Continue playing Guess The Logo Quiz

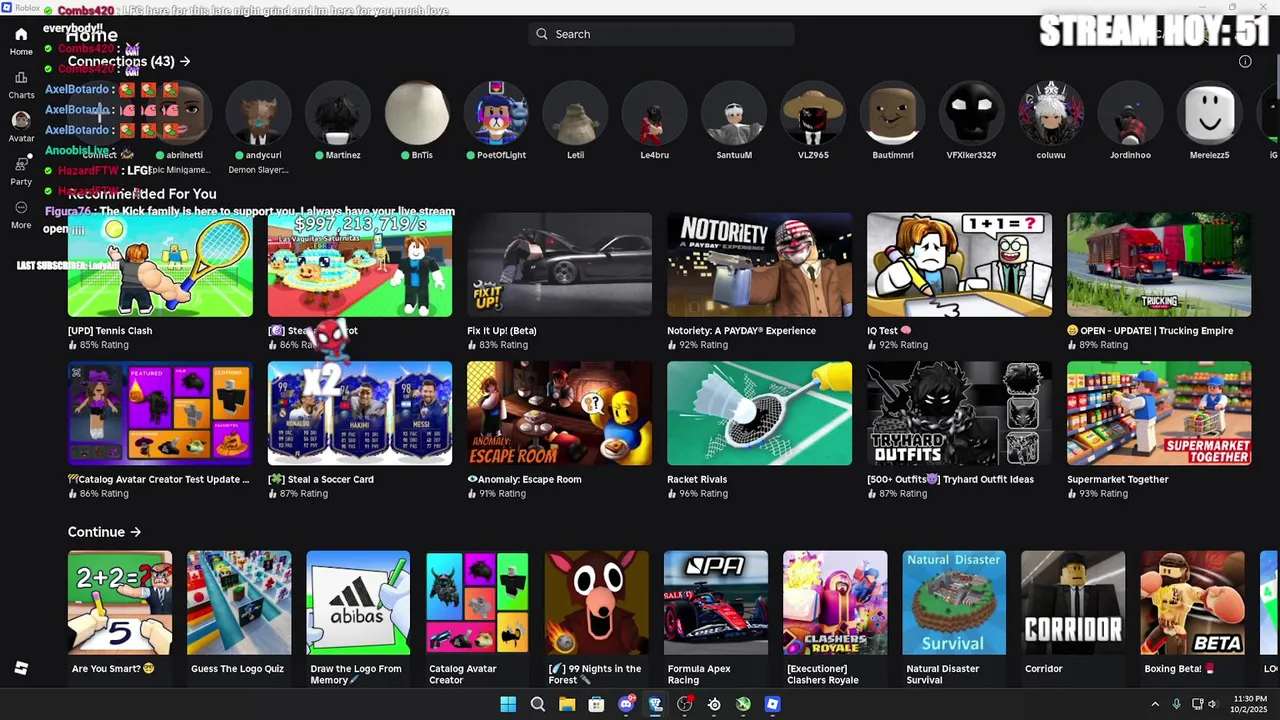pyautogui.click(x=239, y=602)
